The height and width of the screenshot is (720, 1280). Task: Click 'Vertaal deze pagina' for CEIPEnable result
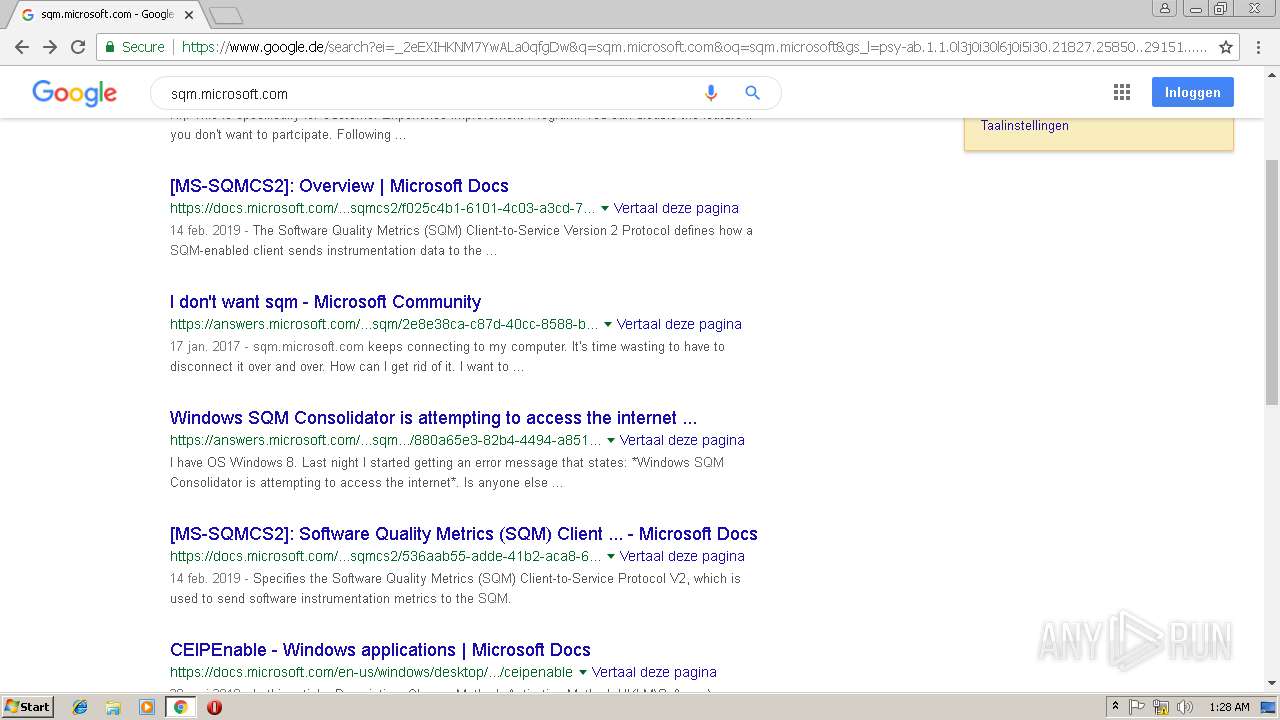pyautogui.click(x=654, y=673)
